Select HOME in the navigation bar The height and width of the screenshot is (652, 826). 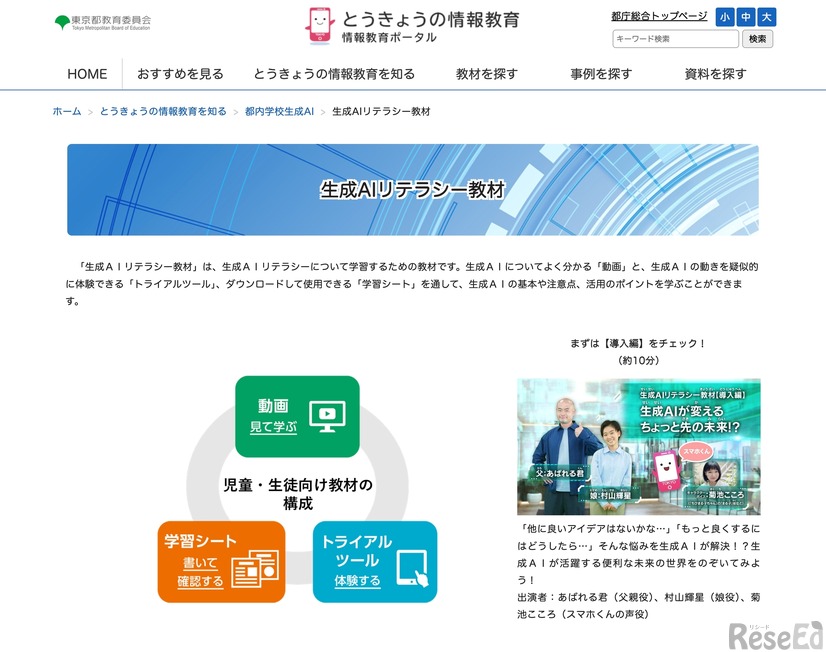point(87,73)
